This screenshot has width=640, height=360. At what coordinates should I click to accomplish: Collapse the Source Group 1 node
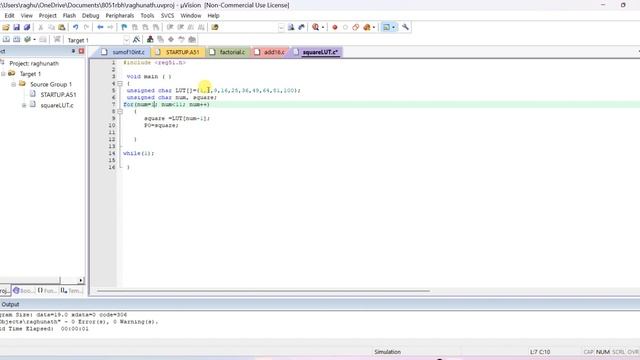(13, 84)
